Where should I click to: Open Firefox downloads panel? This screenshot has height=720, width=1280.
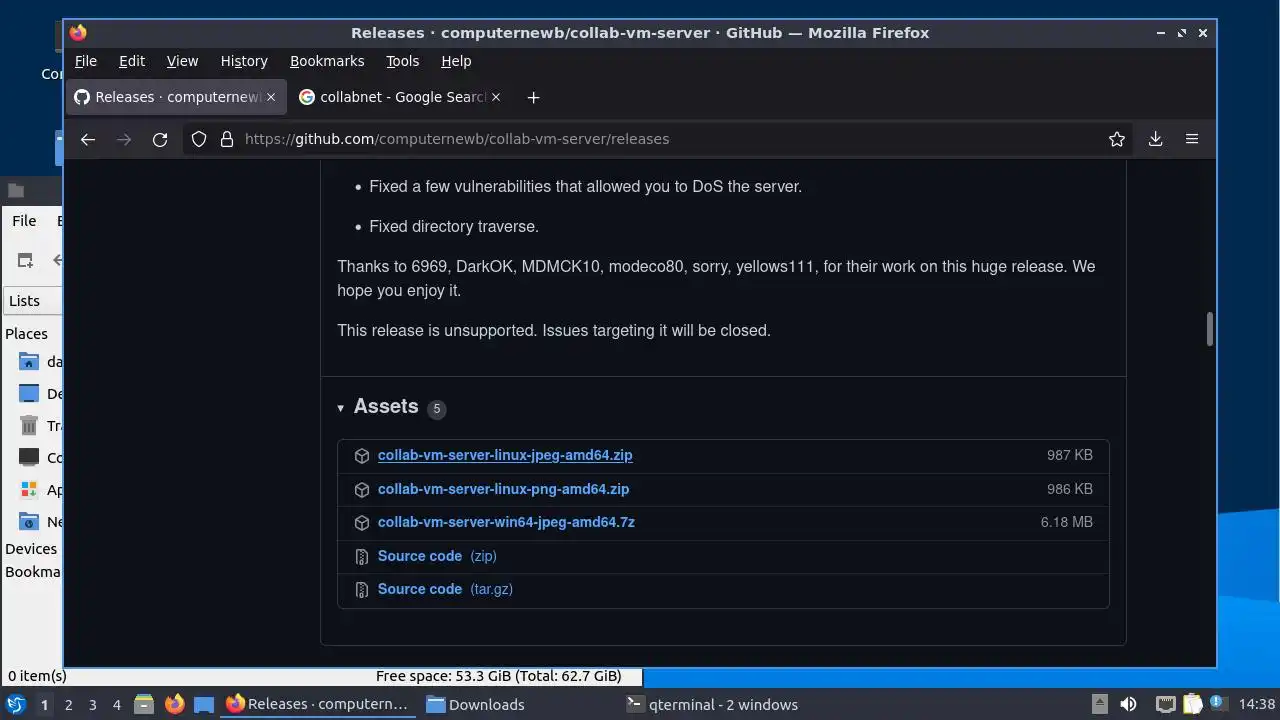[1155, 139]
